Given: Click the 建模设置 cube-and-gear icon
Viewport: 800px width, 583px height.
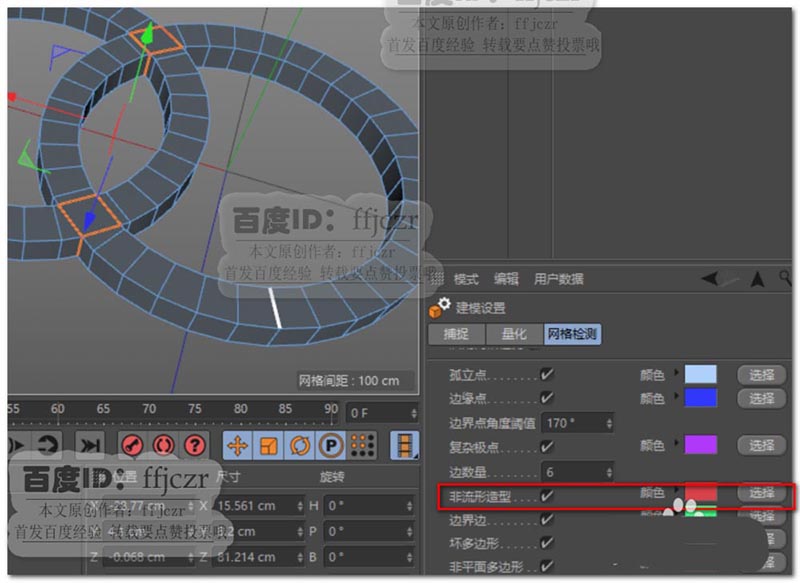Looking at the screenshot, I should [x=439, y=308].
